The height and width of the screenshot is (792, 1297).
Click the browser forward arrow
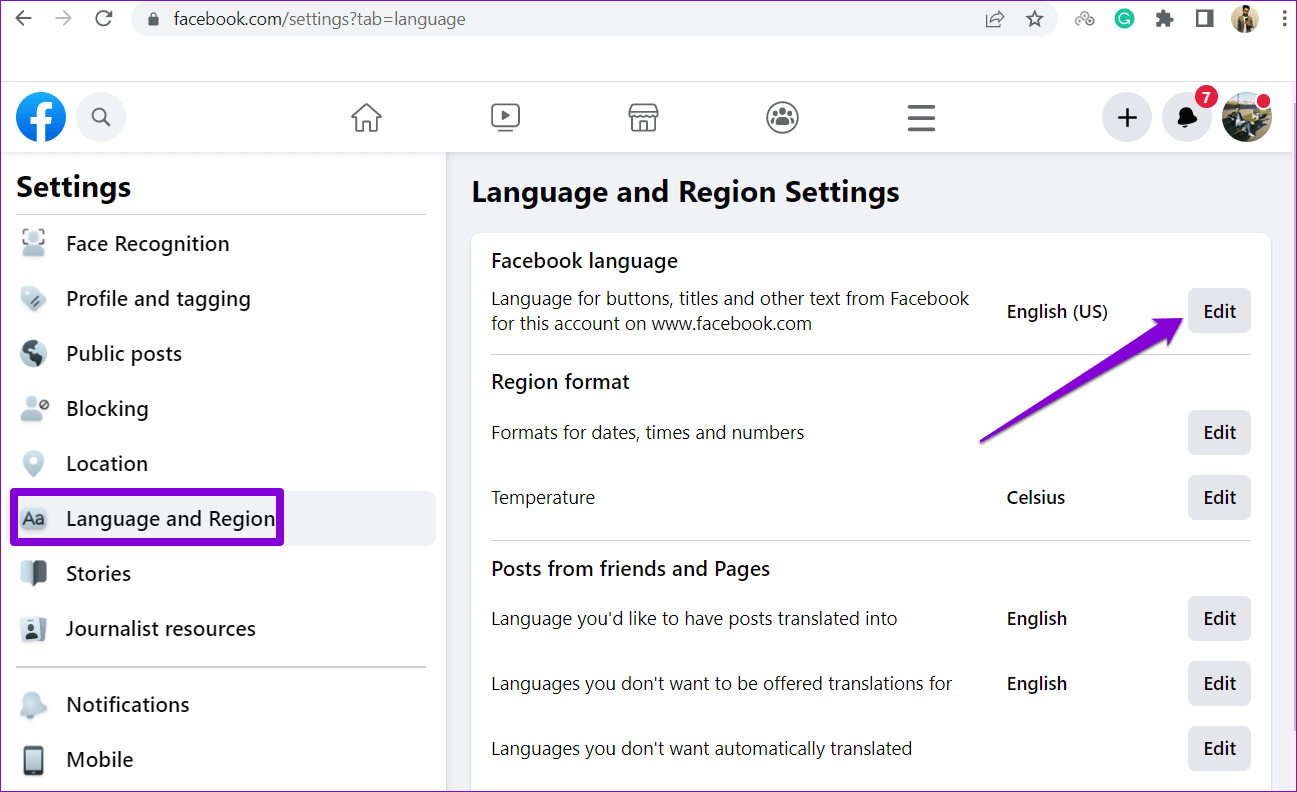pos(63,18)
